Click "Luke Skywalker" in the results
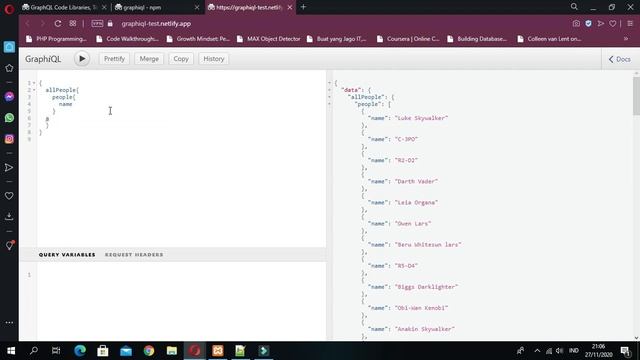640x360 pixels. coord(421,118)
